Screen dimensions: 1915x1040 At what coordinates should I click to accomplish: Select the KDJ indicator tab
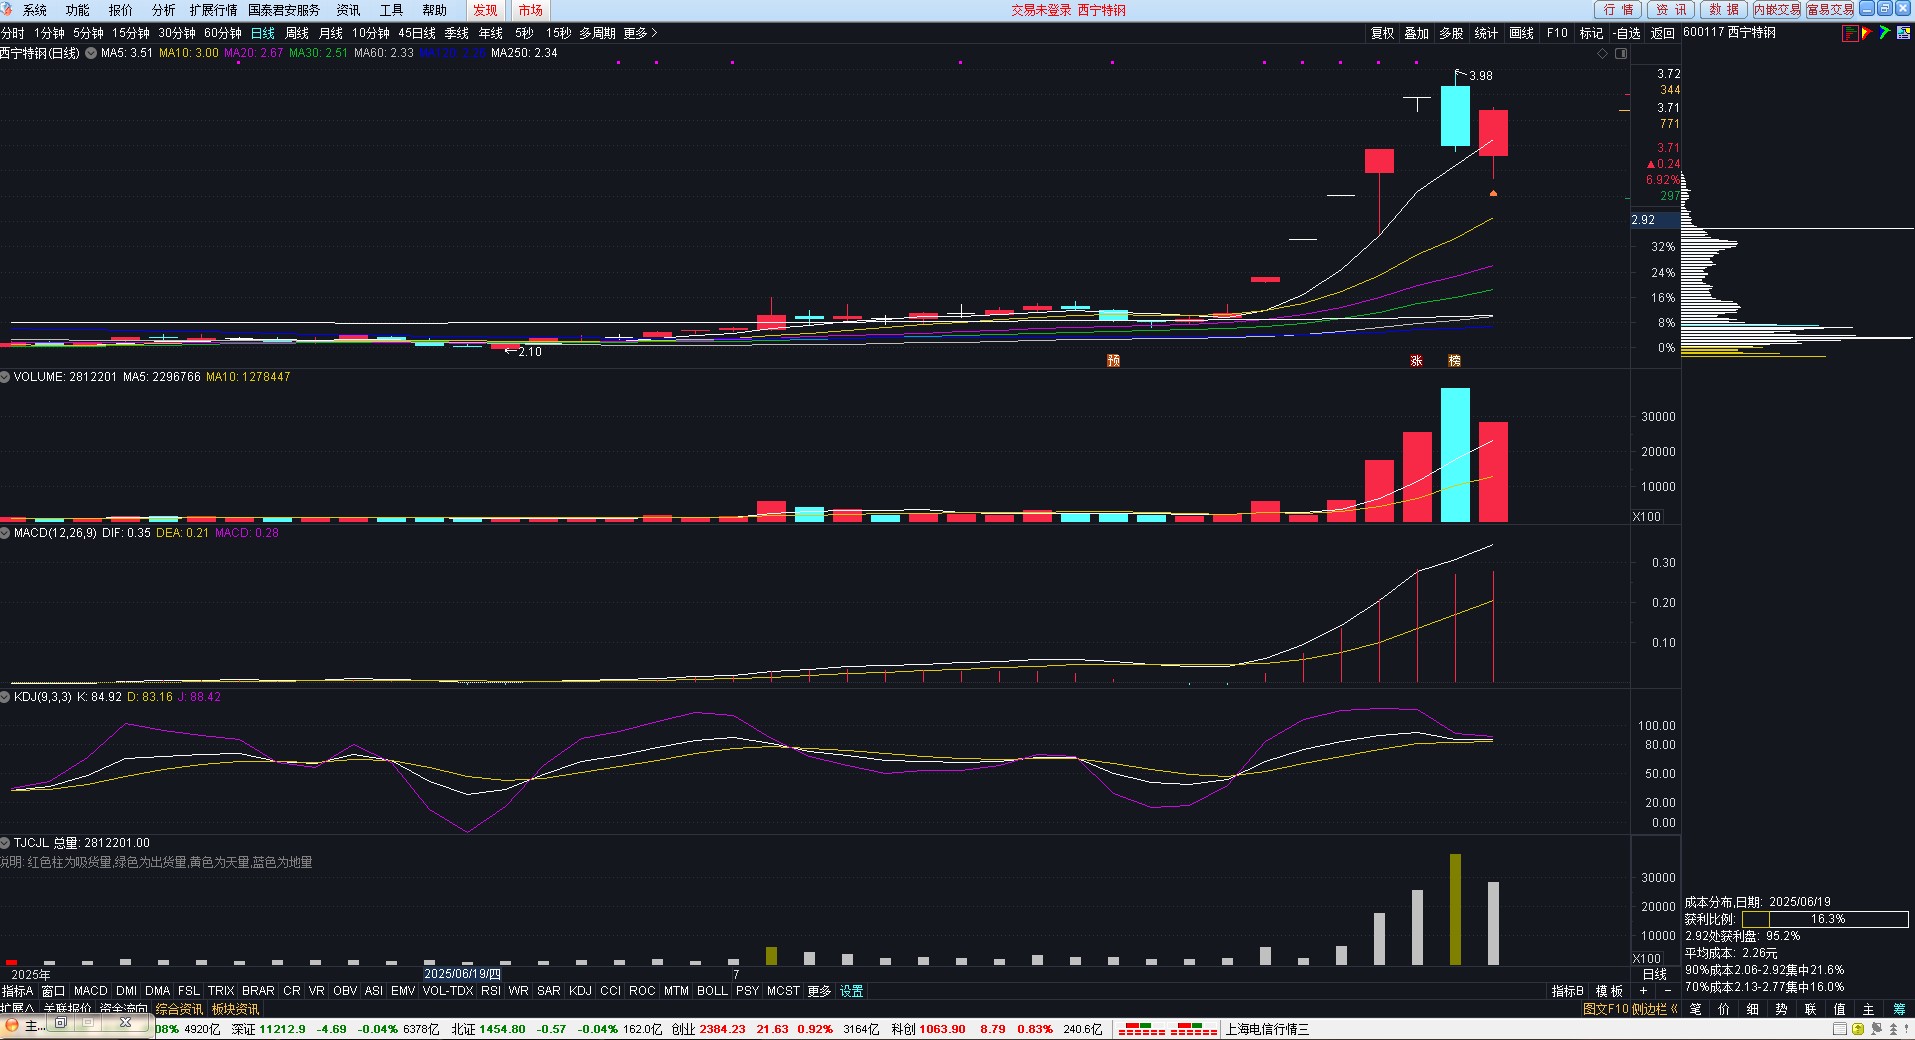click(580, 991)
